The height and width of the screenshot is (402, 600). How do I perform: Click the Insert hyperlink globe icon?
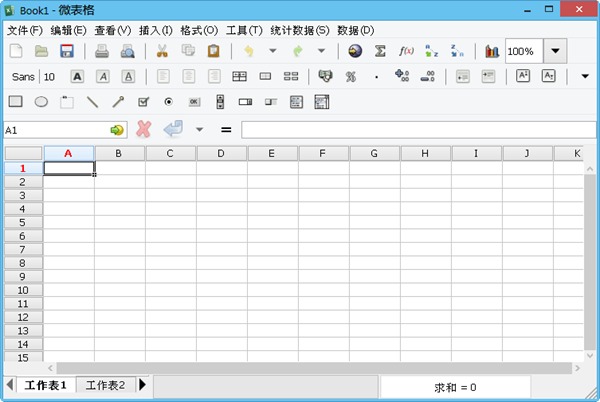(355, 51)
